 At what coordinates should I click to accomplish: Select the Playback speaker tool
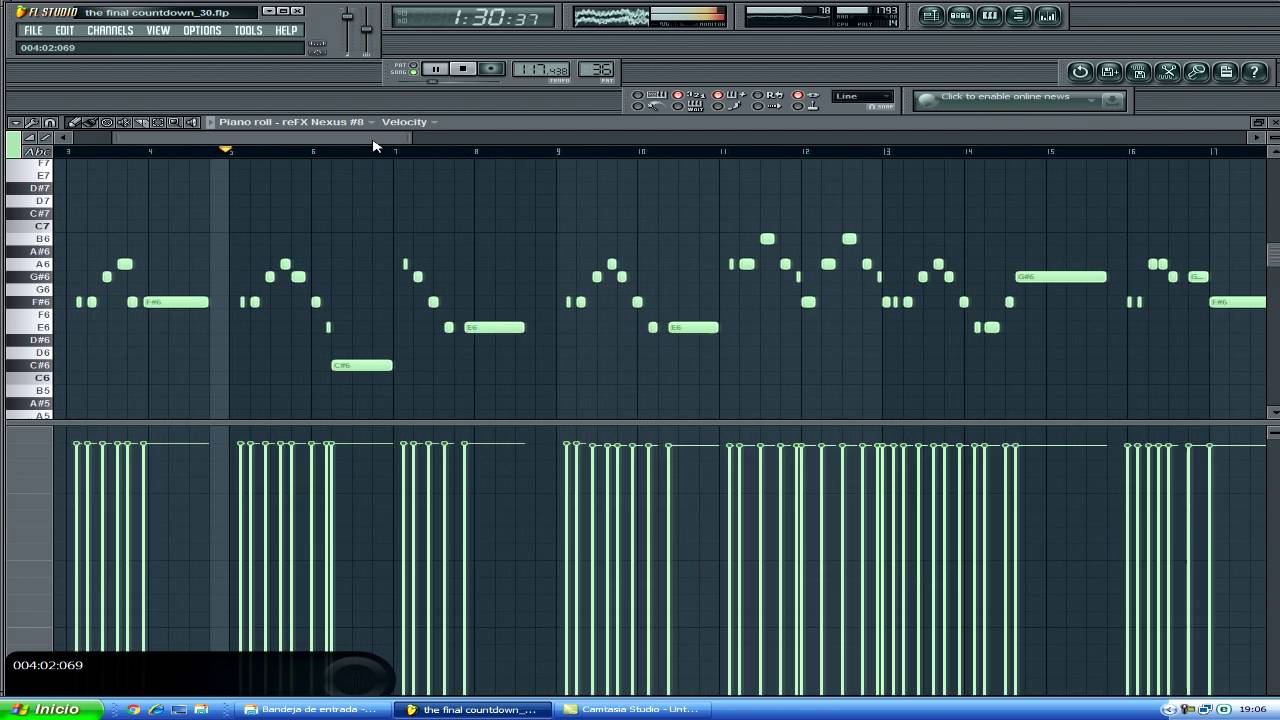[192, 123]
